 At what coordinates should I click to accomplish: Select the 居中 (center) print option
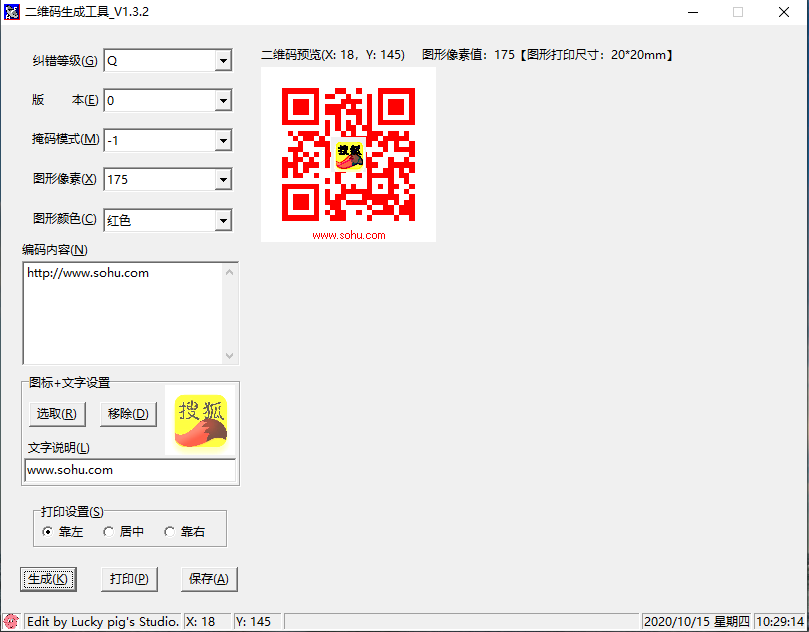[x=109, y=532]
